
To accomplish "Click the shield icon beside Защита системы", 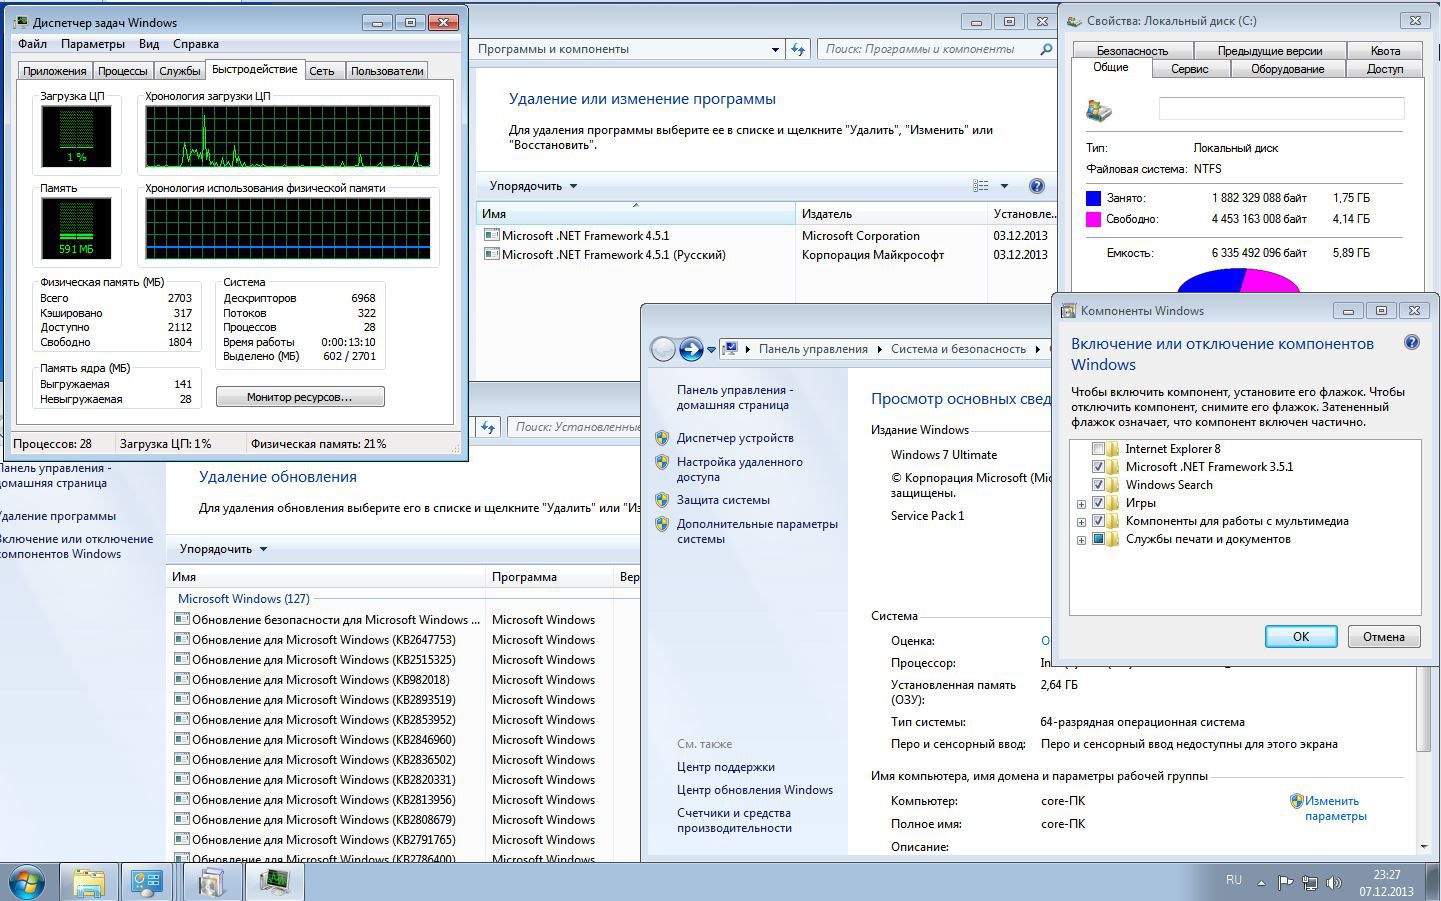I will [661, 500].
